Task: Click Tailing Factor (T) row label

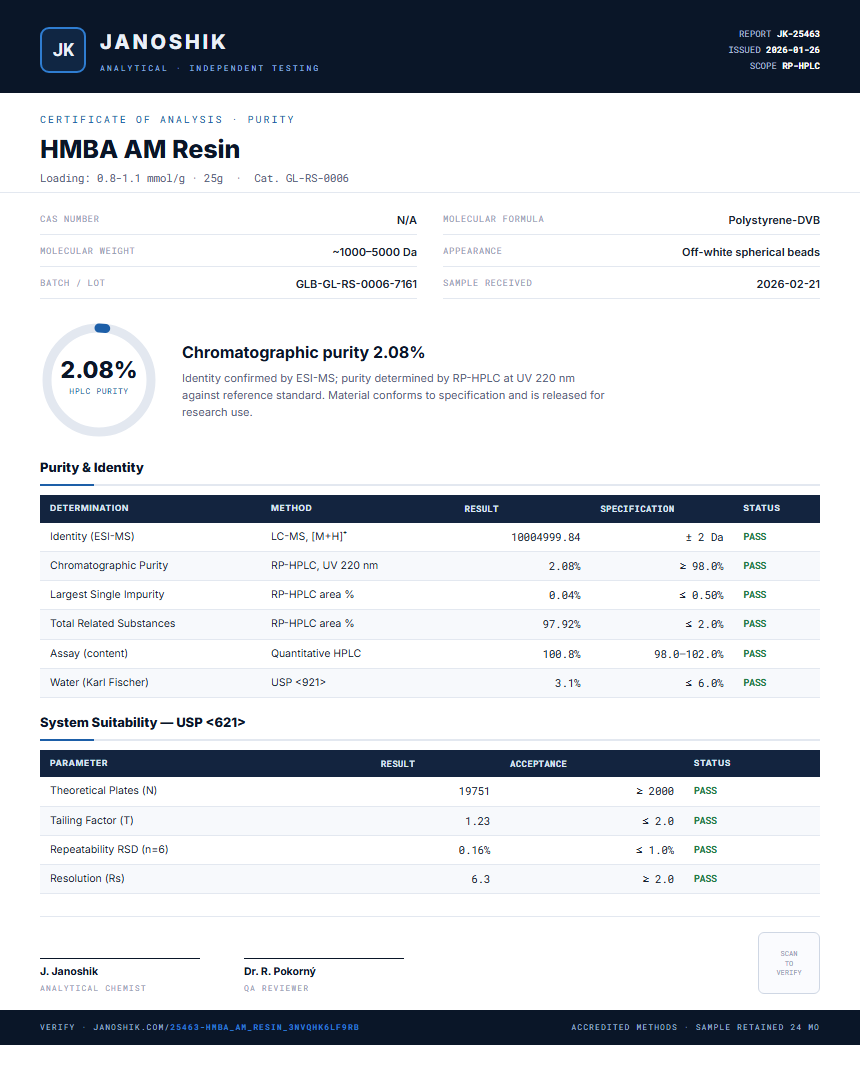Action: point(92,820)
